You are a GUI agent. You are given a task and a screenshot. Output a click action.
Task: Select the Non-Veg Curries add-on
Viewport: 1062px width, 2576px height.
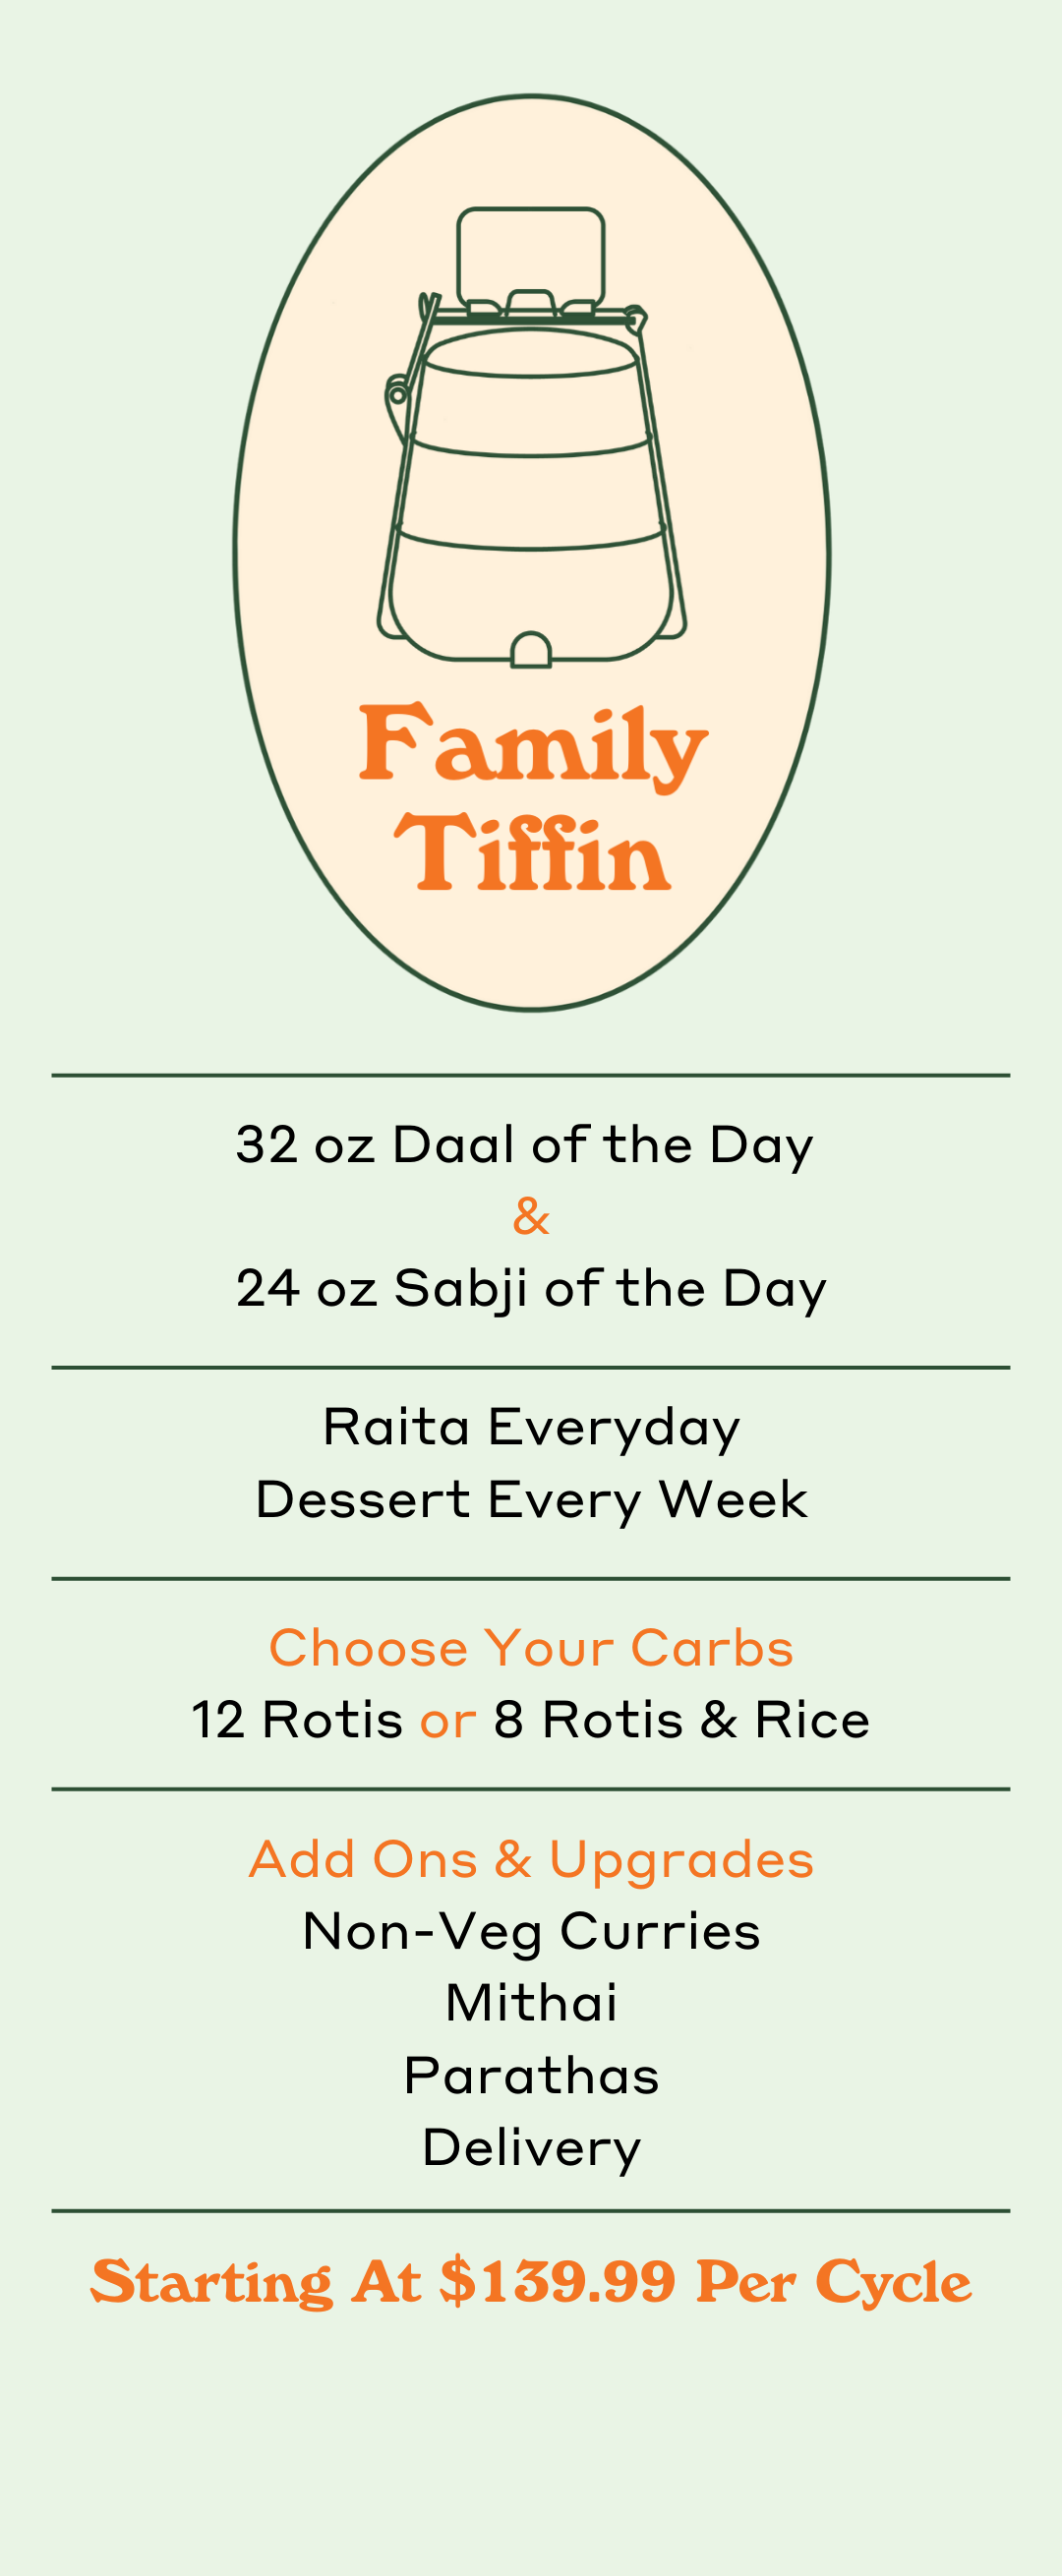click(x=531, y=1932)
